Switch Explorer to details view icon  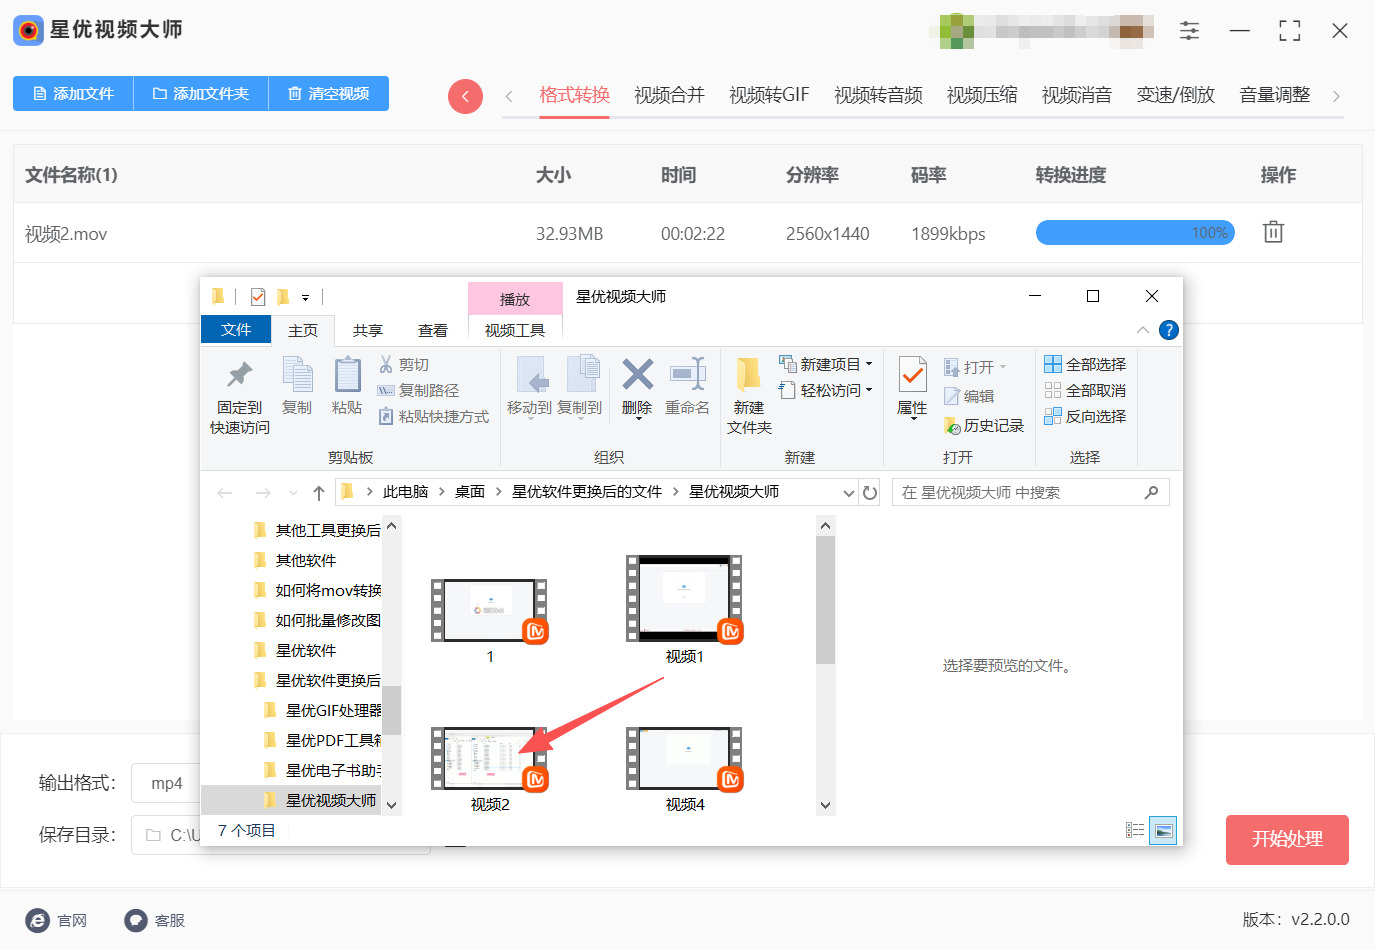[1135, 830]
